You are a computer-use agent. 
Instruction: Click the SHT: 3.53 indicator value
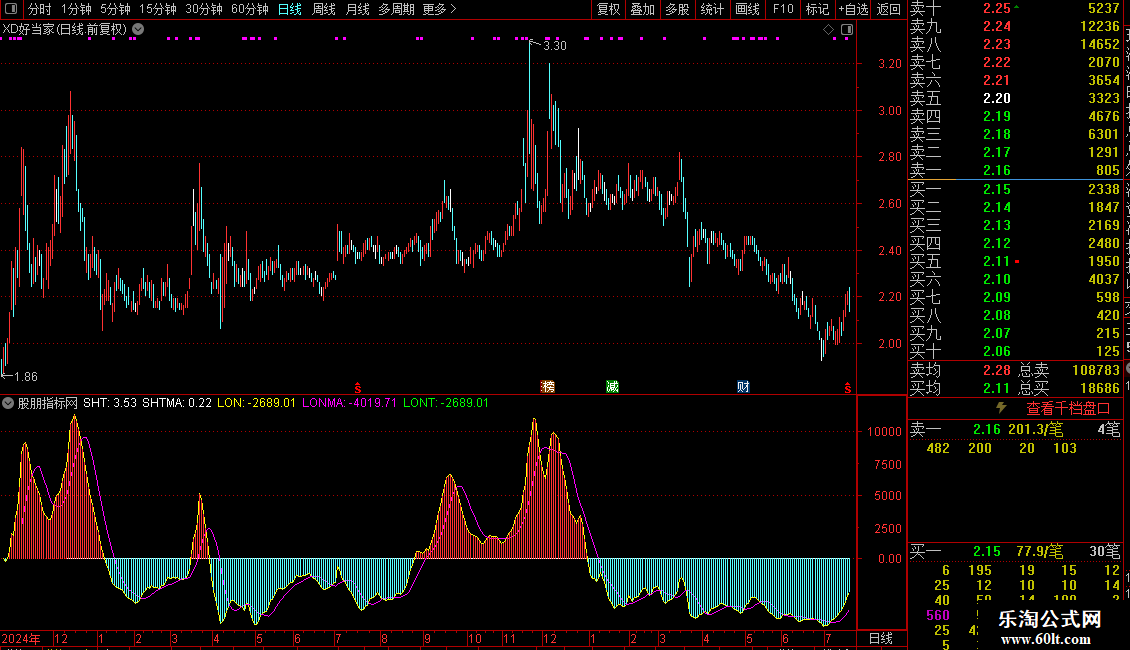tap(110, 403)
